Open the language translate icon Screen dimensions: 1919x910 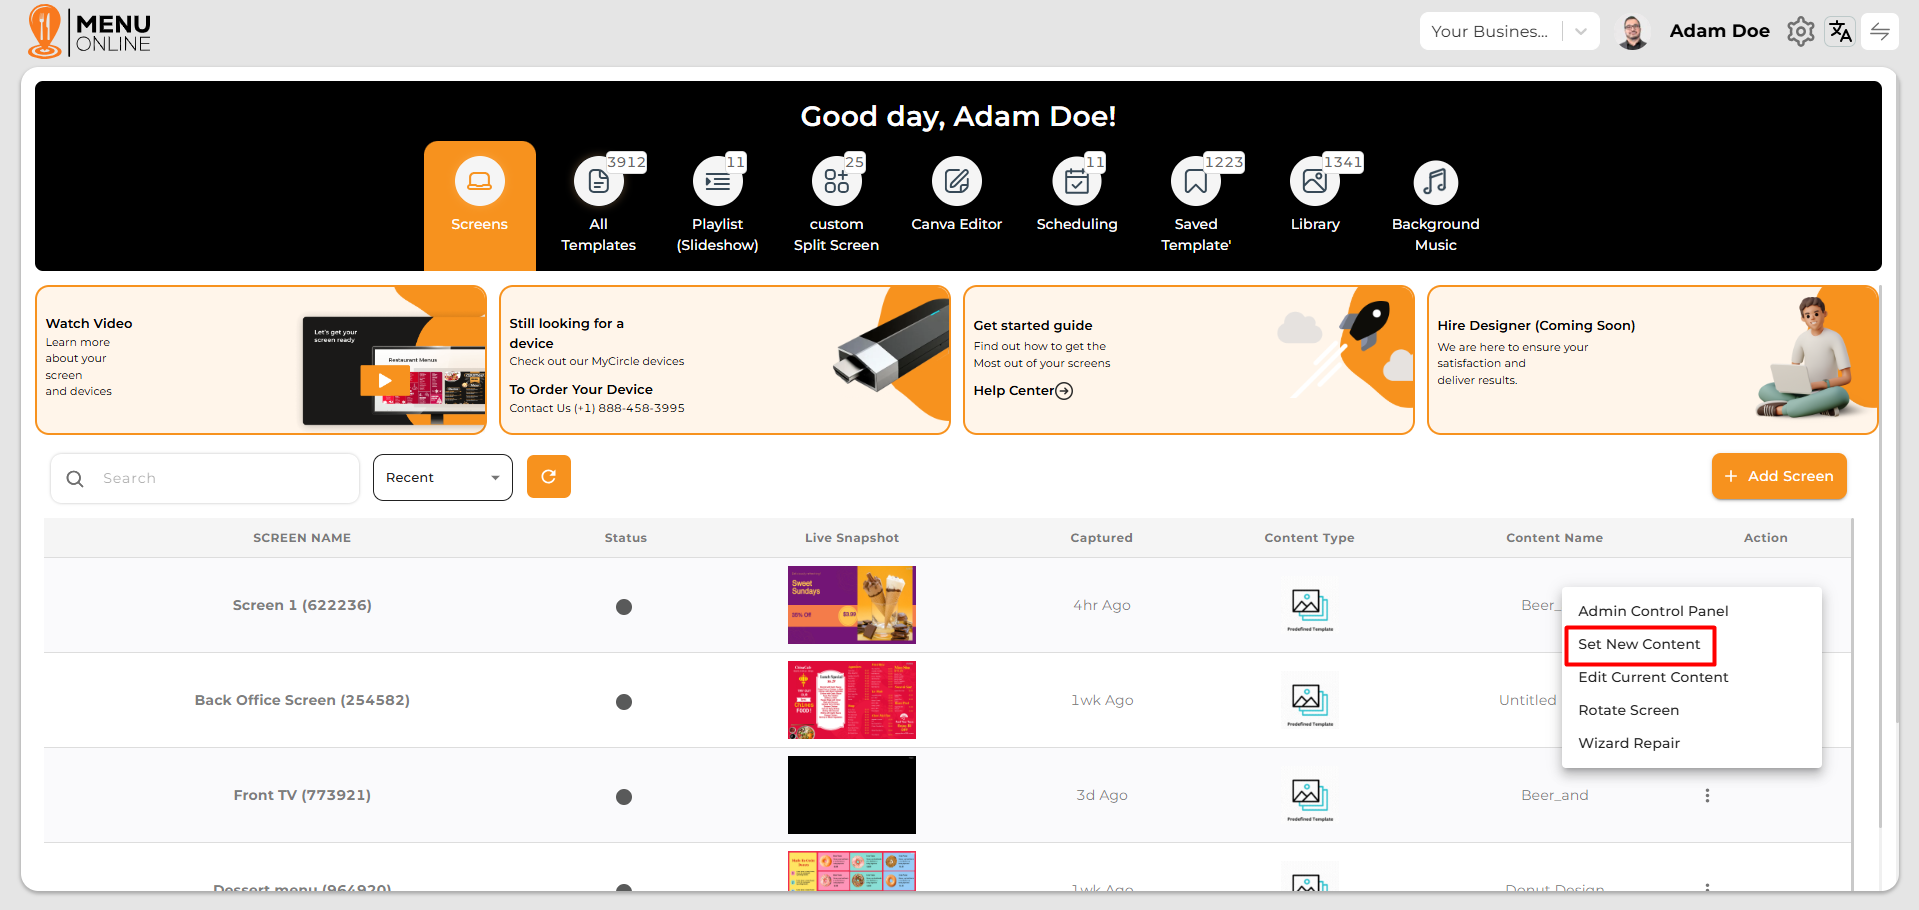pos(1840,32)
